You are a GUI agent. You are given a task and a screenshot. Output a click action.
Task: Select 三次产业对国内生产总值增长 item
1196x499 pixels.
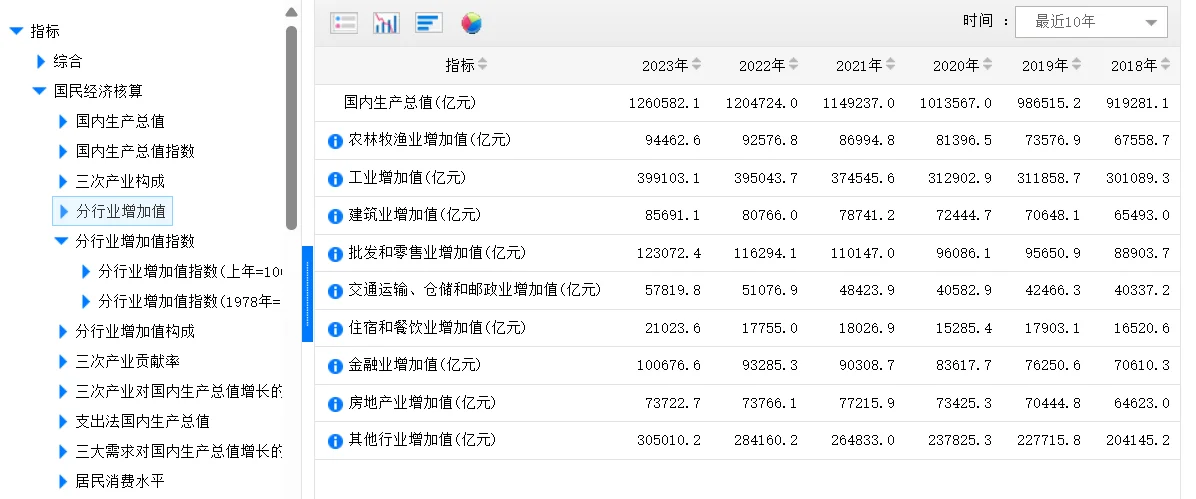[x=179, y=391]
